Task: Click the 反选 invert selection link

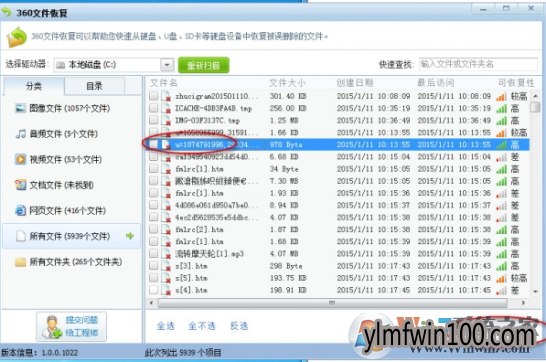Action: pos(239,326)
